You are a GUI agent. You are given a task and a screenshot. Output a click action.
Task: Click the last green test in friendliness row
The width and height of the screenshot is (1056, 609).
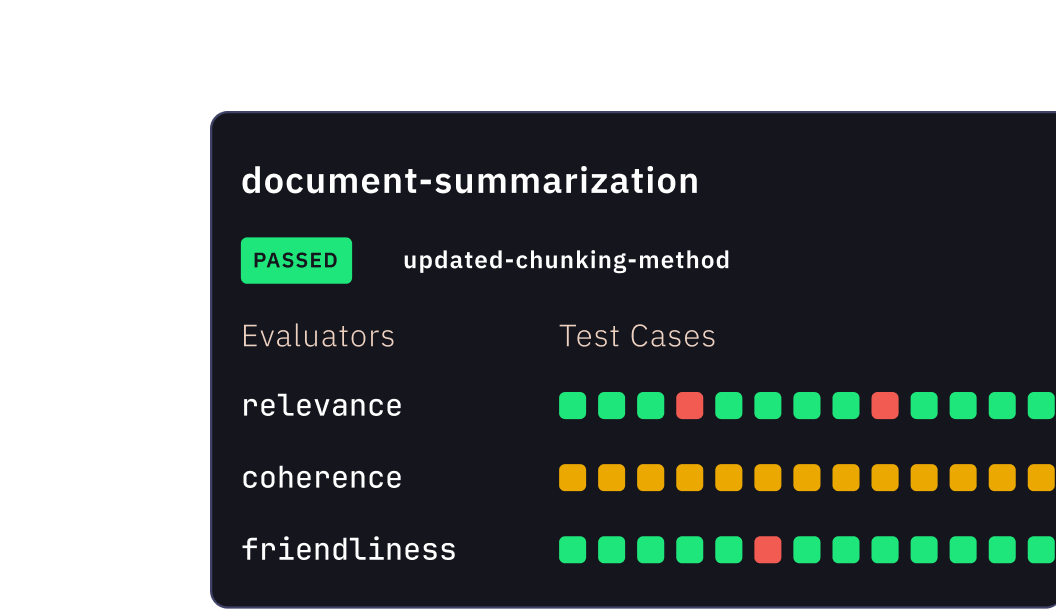pos(1040,549)
